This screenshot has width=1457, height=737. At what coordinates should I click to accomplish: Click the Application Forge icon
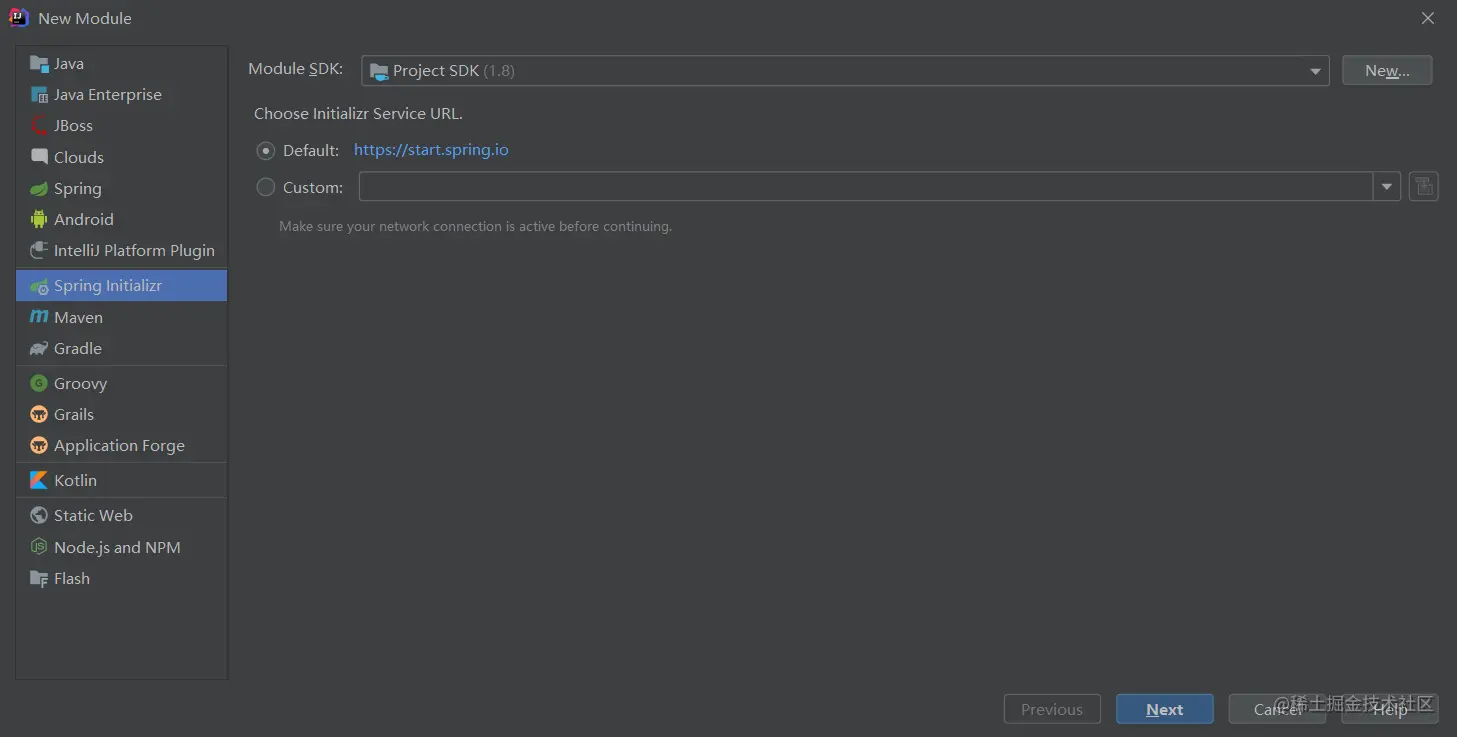[x=39, y=445]
